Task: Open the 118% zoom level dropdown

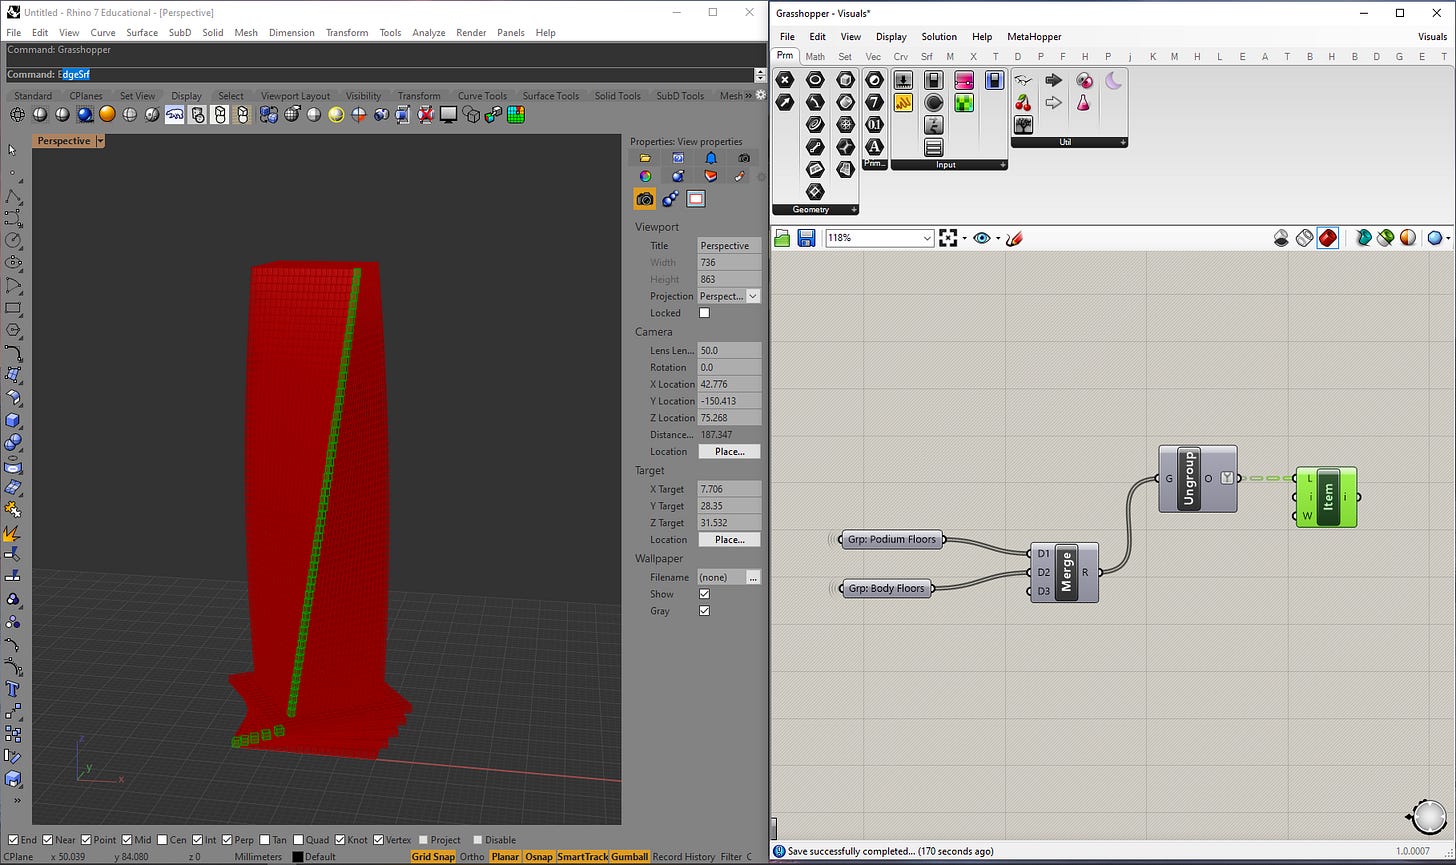Action: (927, 238)
